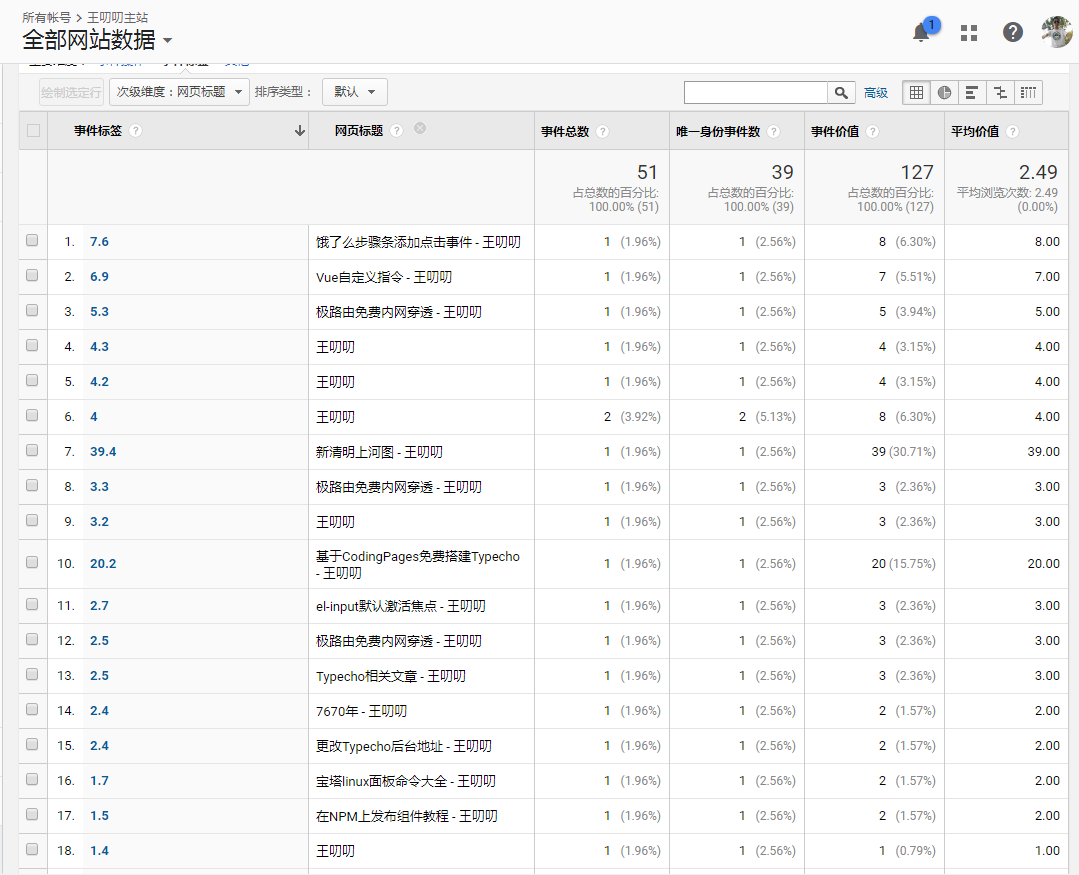Switch to the pie chart view
The height and width of the screenshot is (875, 1079).
[x=944, y=92]
